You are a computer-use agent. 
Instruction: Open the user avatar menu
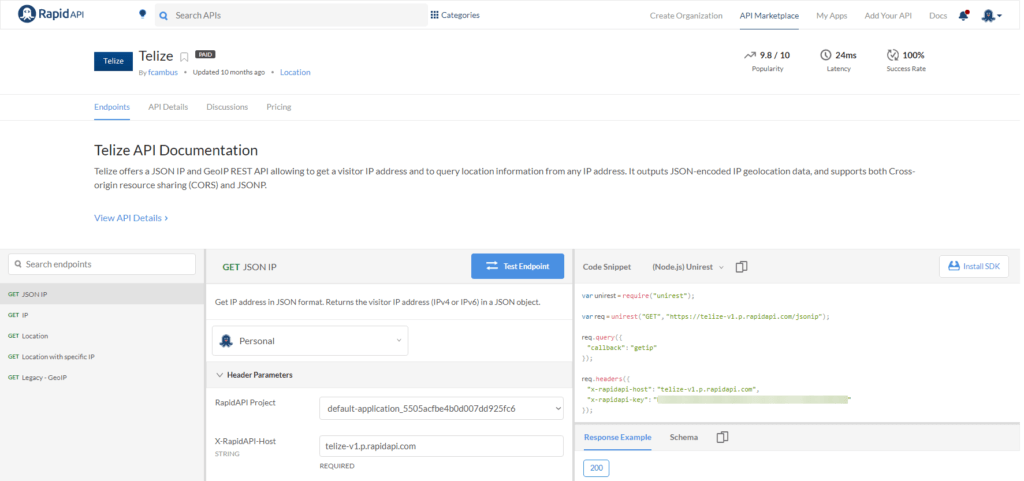[x=991, y=16]
